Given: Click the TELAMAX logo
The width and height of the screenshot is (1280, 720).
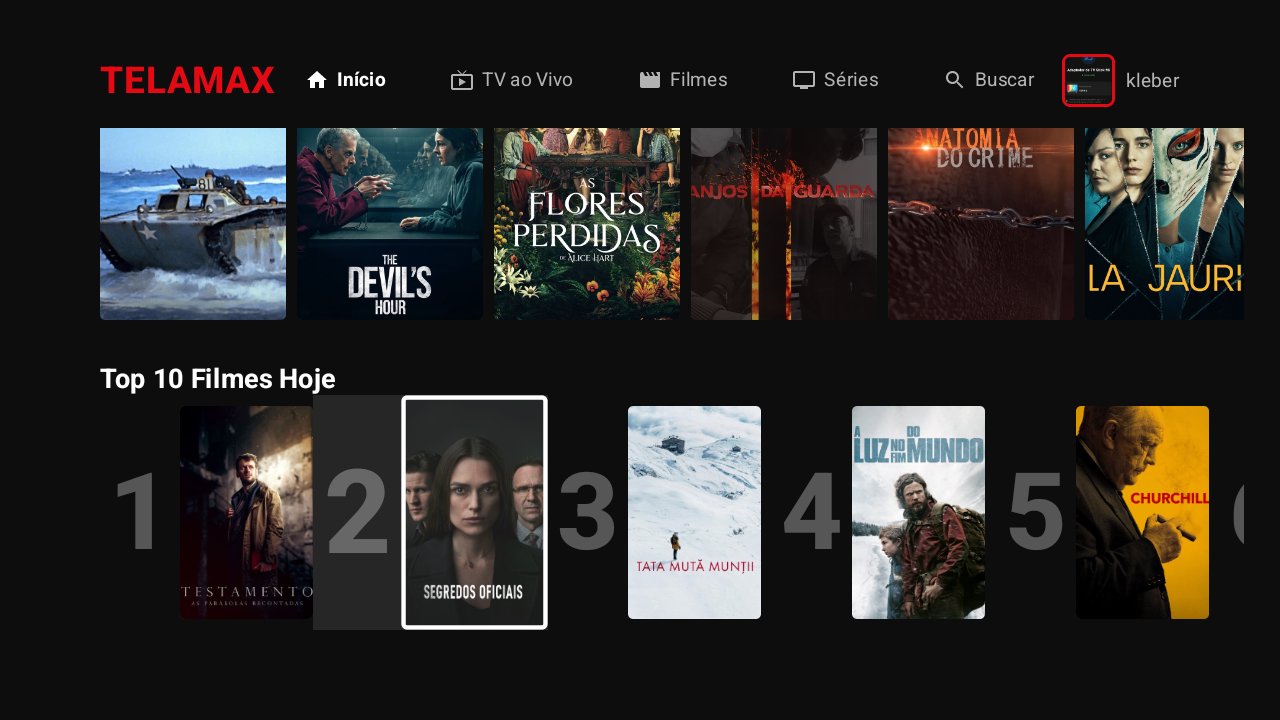Looking at the screenshot, I should click(187, 80).
